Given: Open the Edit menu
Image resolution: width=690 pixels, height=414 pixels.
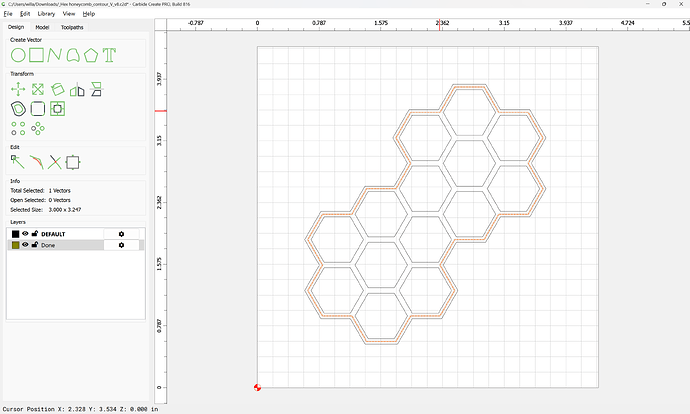Looking at the screenshot, I should [x=25, y=14].
